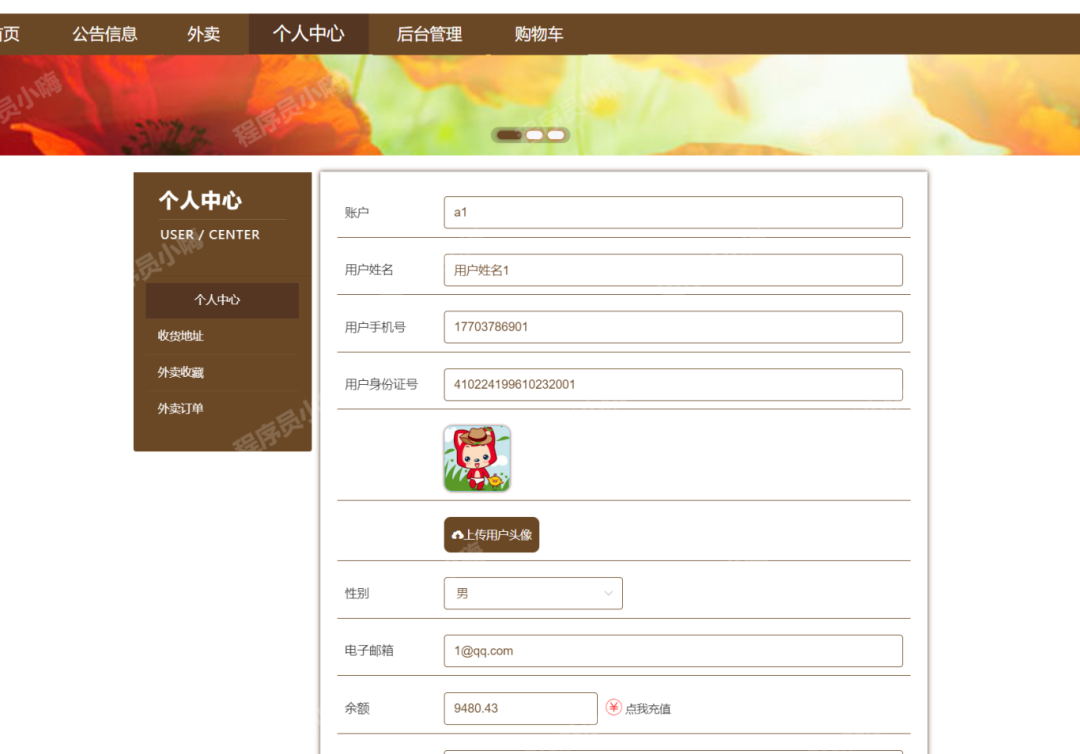The width and height of the screenshot is (1080, 754).
Task: Click the balance field showing 9480.43
Action: tap(520, 708)
